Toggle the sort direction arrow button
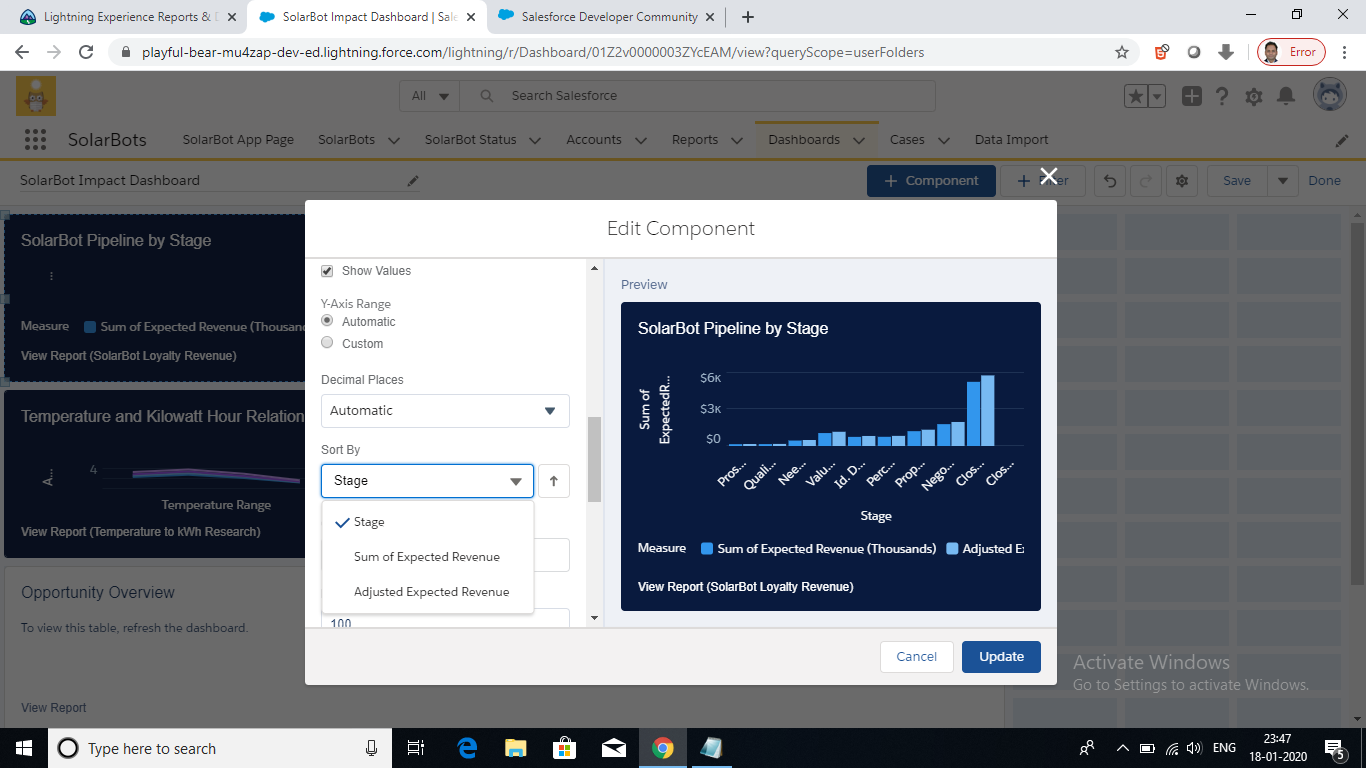This screenshot has height=768, width=1366. click(x=553, y=481)
